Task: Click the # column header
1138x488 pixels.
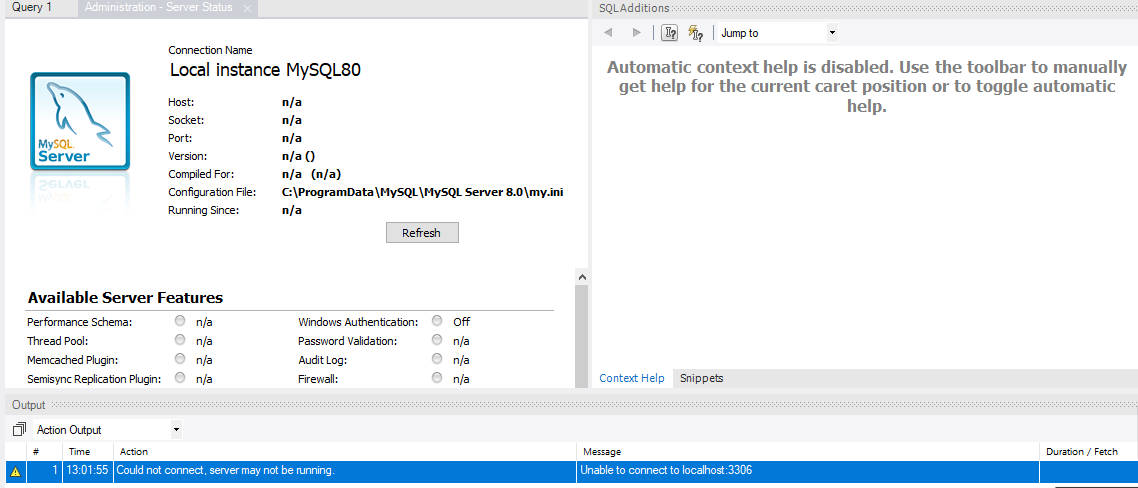Action: click(44, 452)
